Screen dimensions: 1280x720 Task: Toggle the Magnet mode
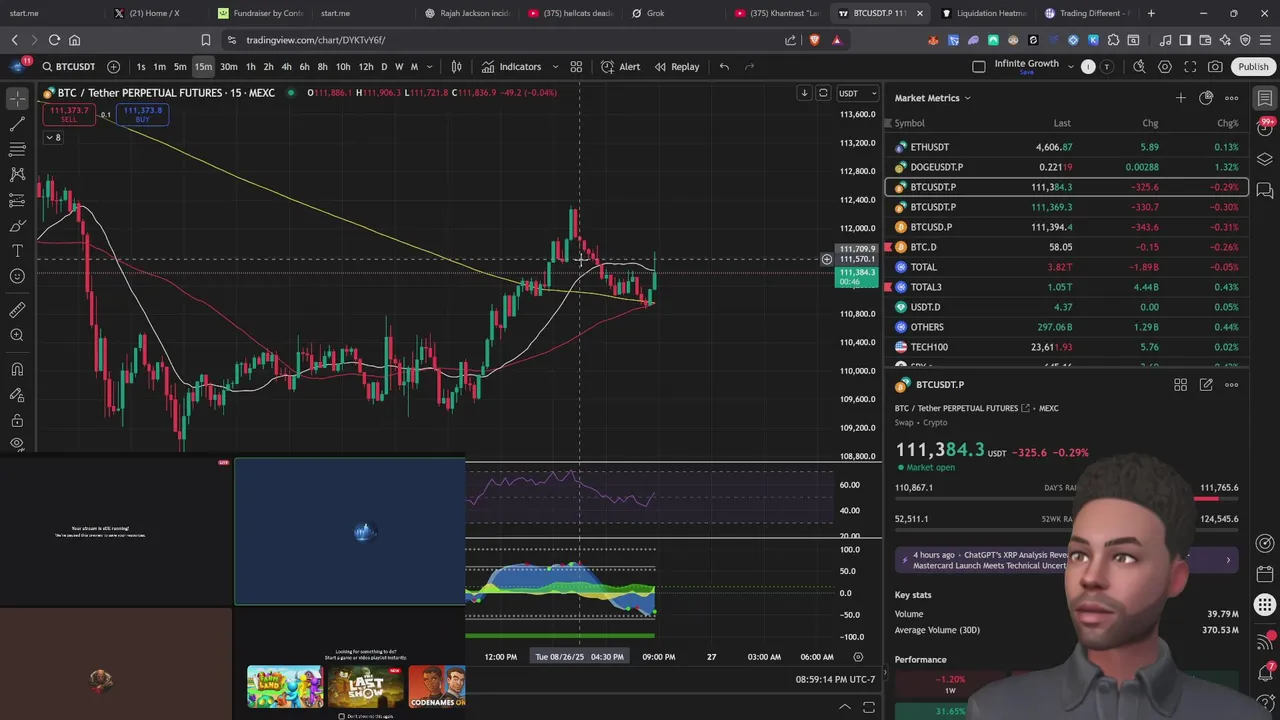click(x=17, y=369)
